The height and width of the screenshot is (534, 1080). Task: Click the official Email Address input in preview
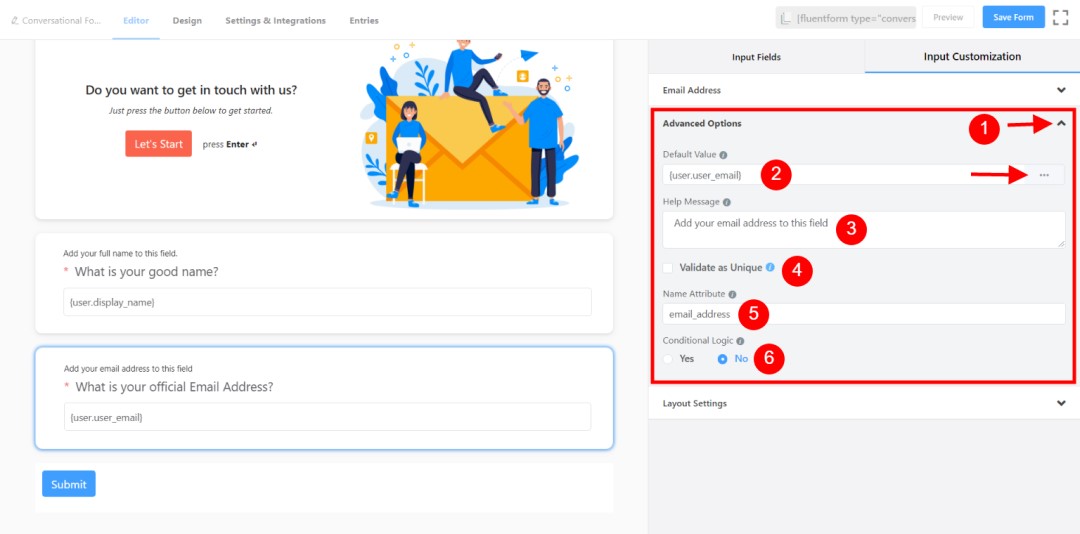[327, 417]
